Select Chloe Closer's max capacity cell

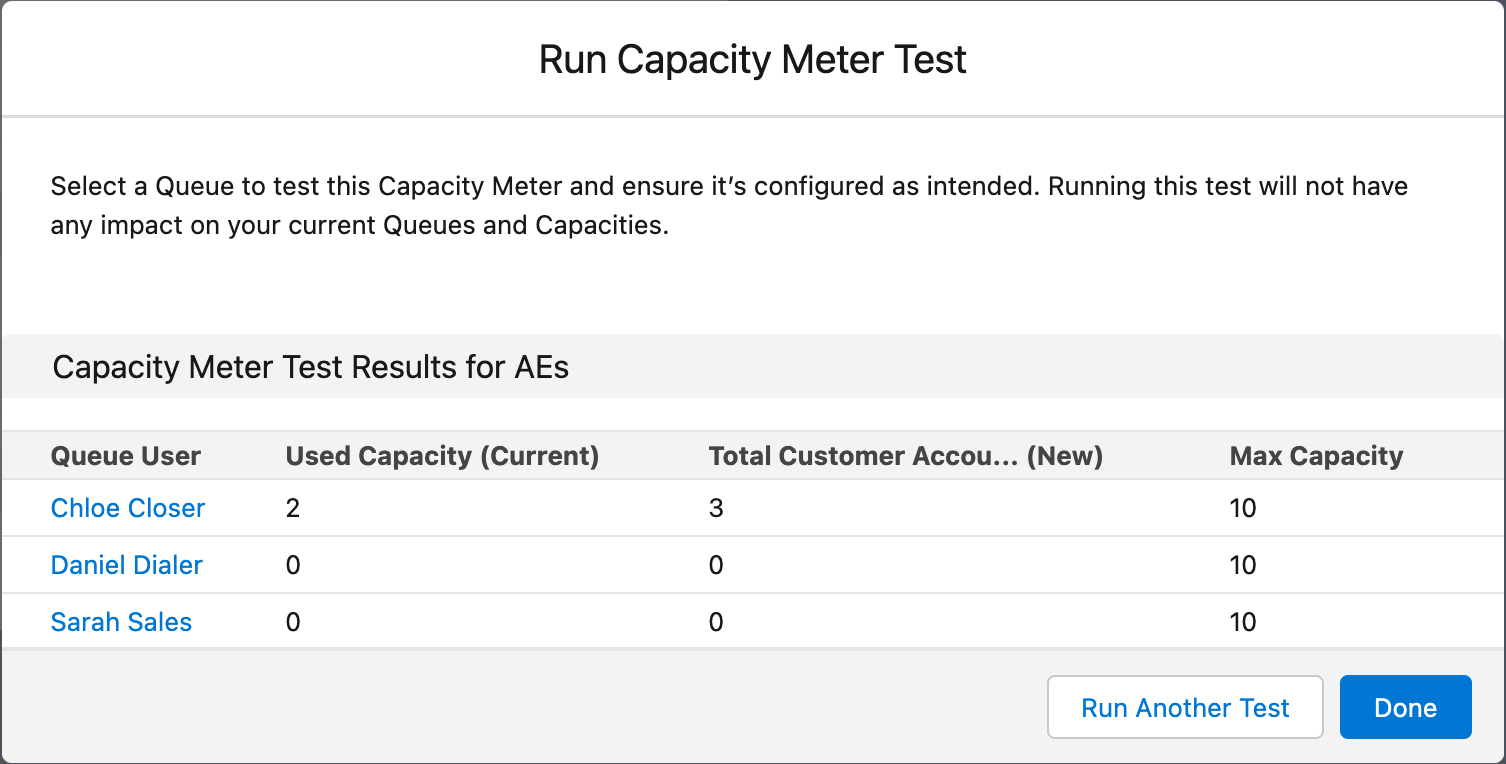[1243, 508]
